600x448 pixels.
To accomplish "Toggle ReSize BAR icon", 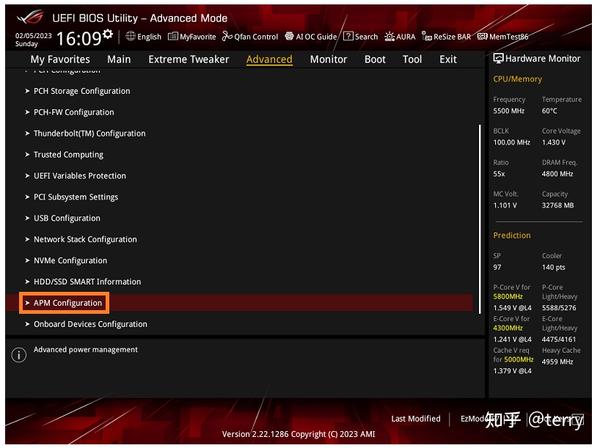I will [x=427, y=36].
